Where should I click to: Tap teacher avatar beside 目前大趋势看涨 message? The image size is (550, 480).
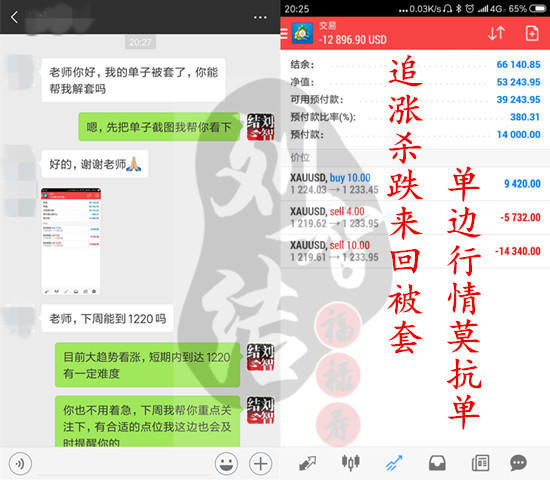[x=260, y=357]
